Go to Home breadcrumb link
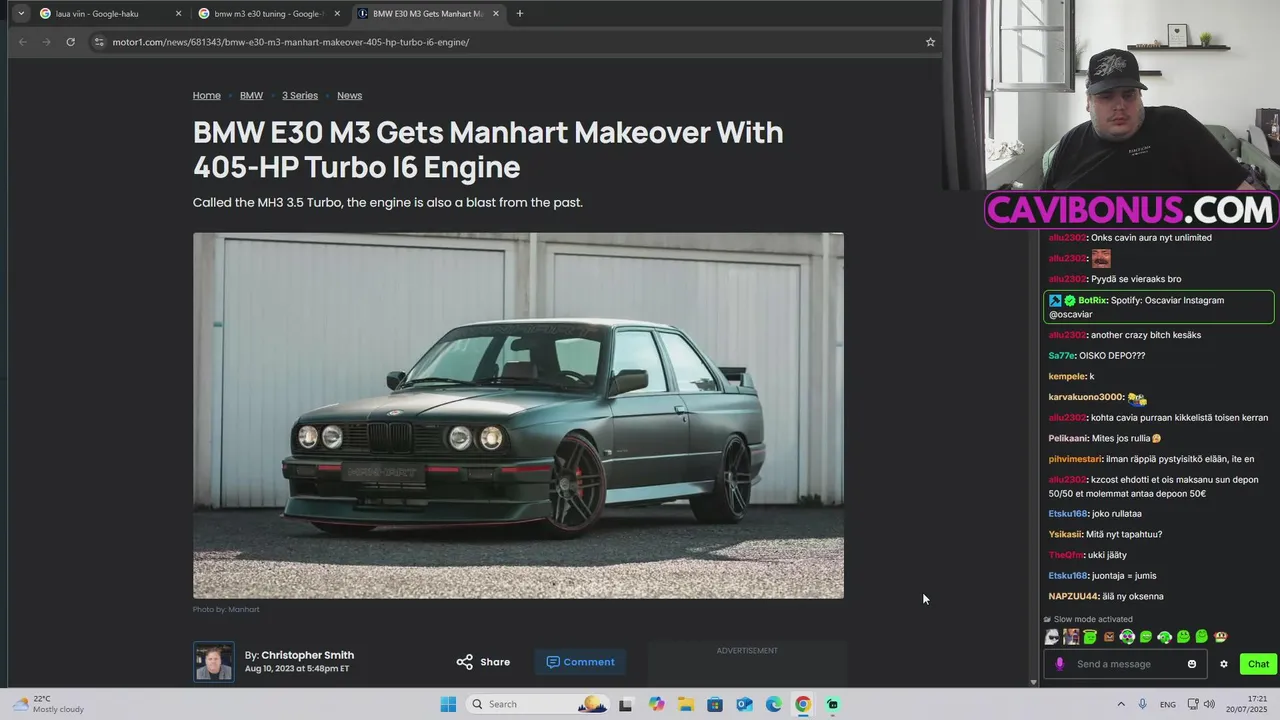1280x720 pixels. pos(207,95)
